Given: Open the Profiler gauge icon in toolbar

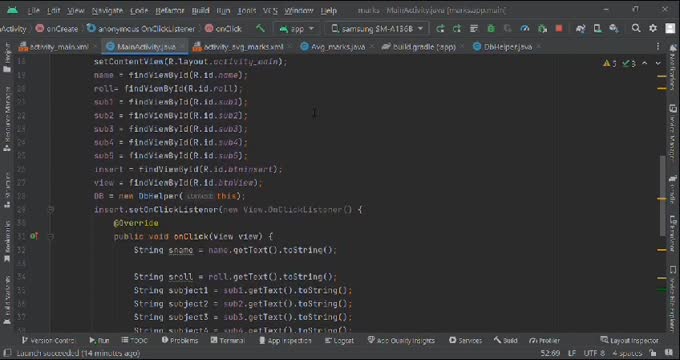Looking at the screenshot, I should click(525, 29).
